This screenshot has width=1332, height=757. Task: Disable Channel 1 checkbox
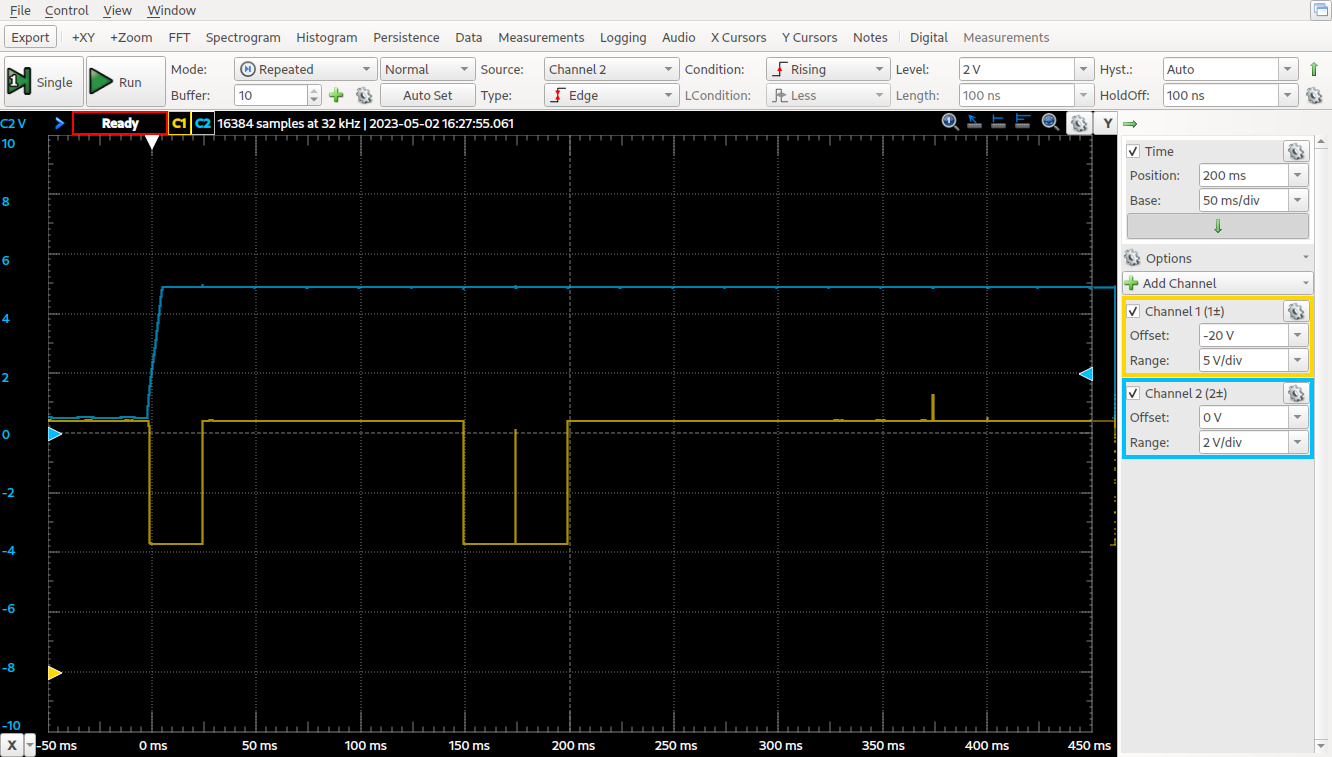pyautogui.click(x=1133, y=311)
